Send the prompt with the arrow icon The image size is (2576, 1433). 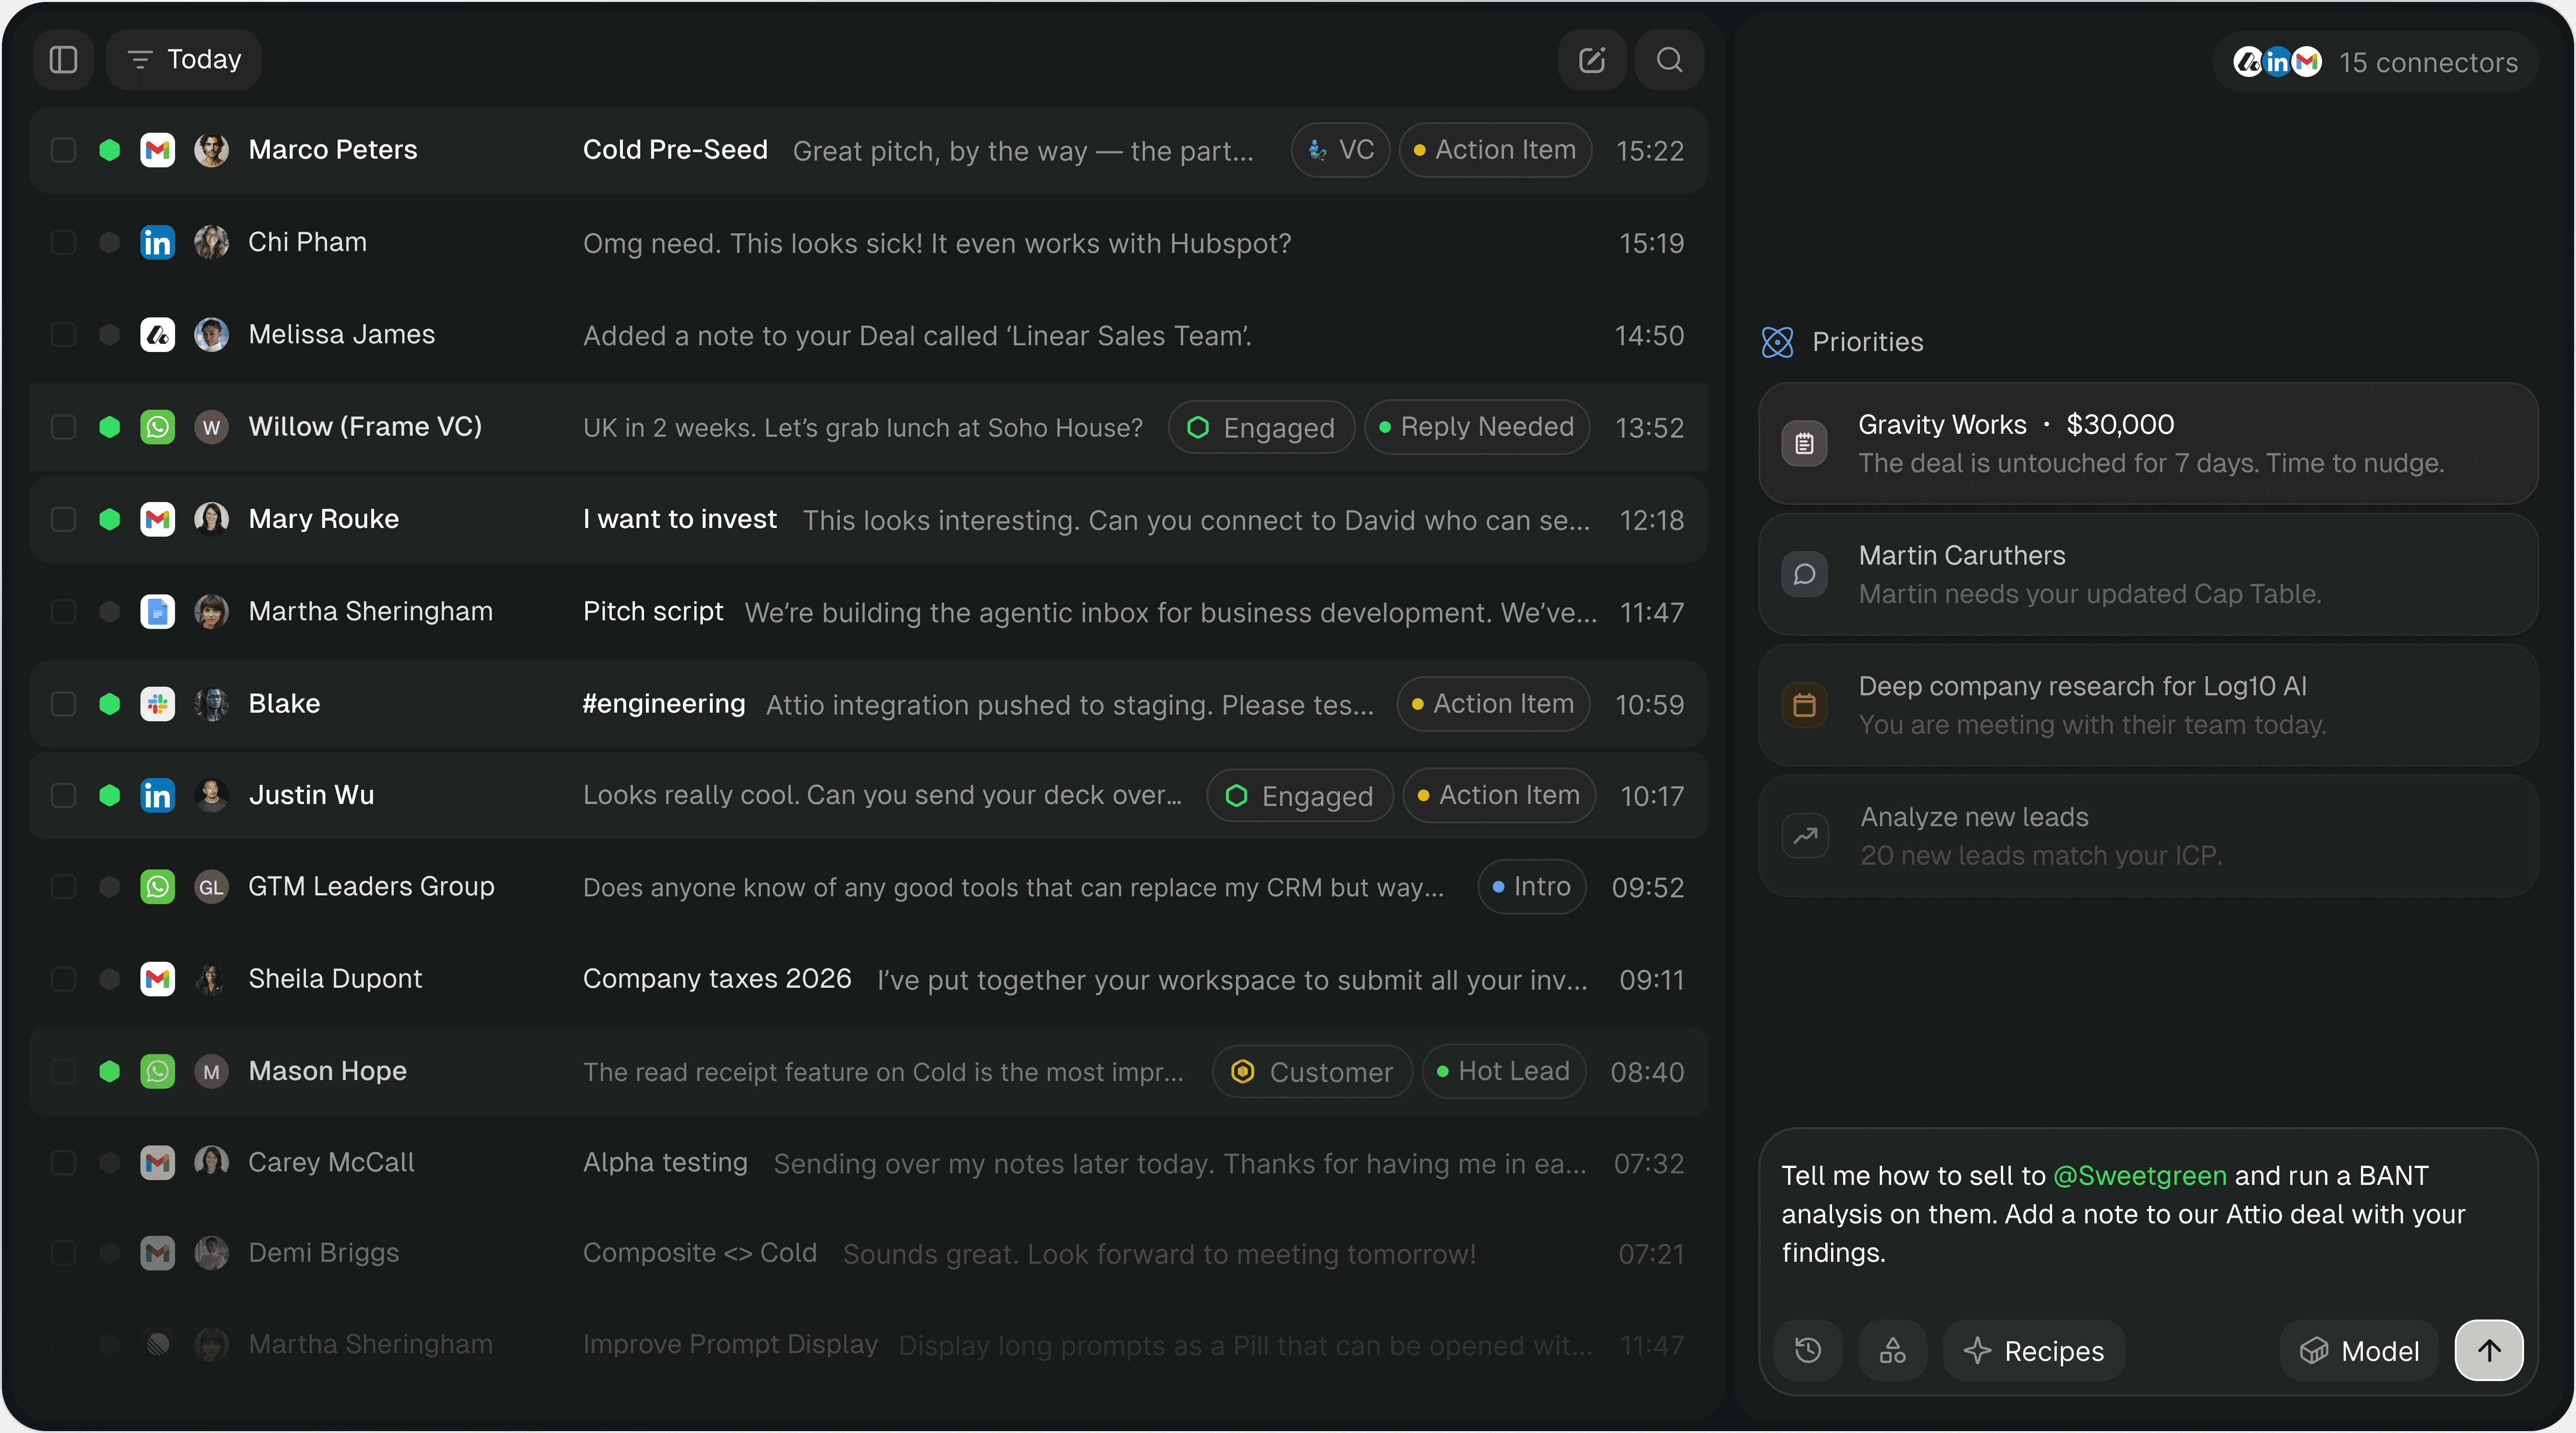coord(2488,1350)
